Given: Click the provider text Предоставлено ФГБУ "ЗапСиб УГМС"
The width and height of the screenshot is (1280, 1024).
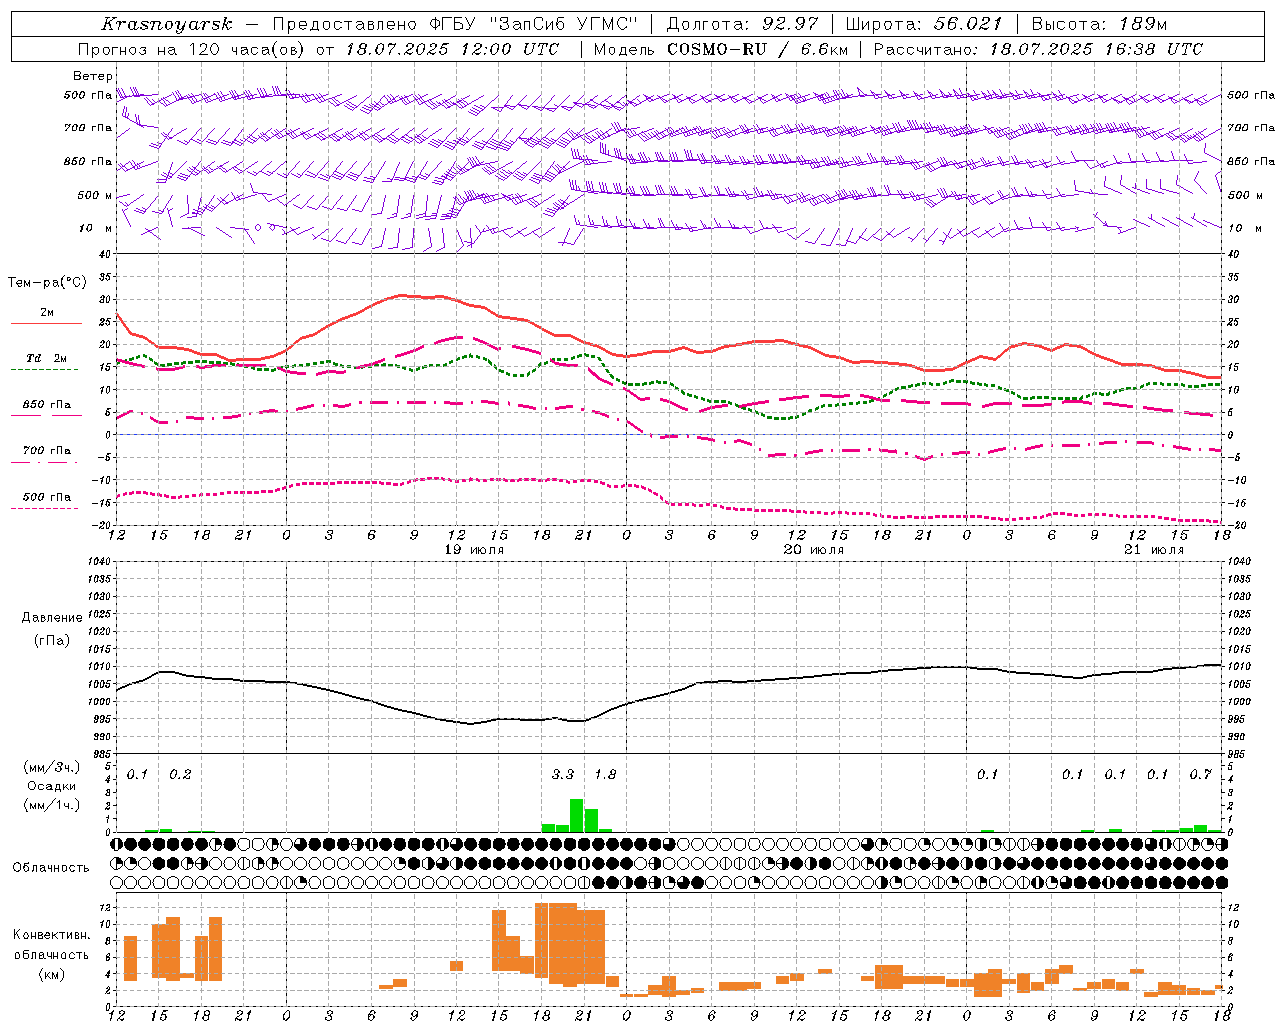Looking at the screenshot, I should pyautogui.click(x=456, y=24).
